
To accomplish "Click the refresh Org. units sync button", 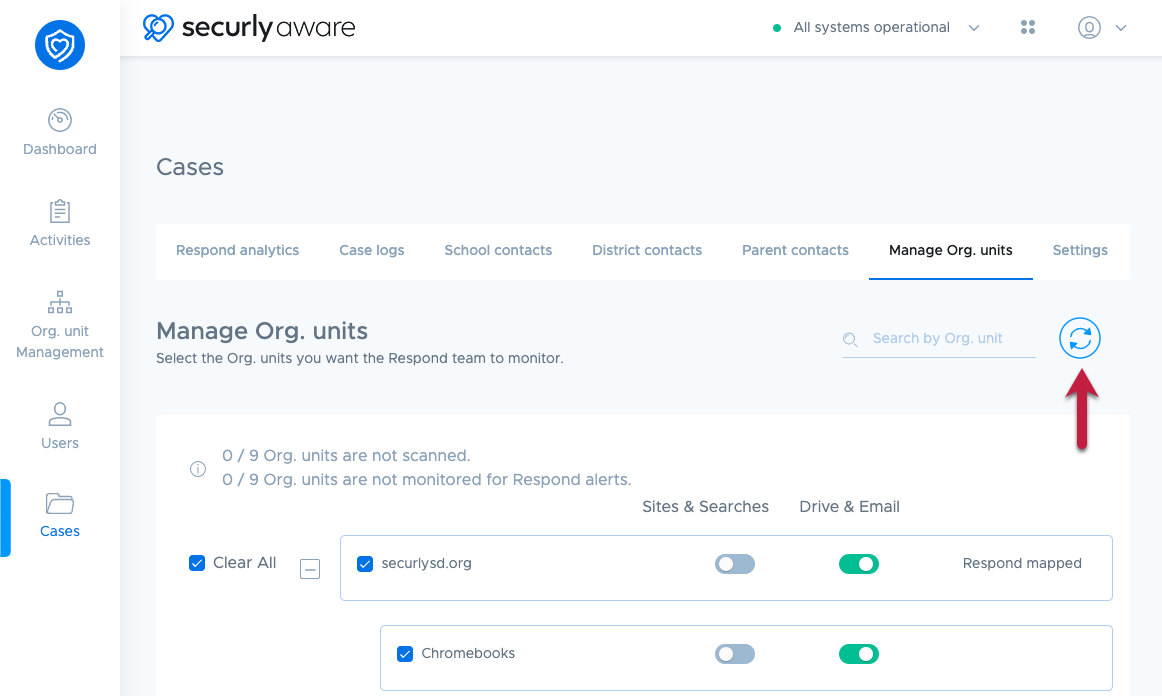I will 1080,338.
